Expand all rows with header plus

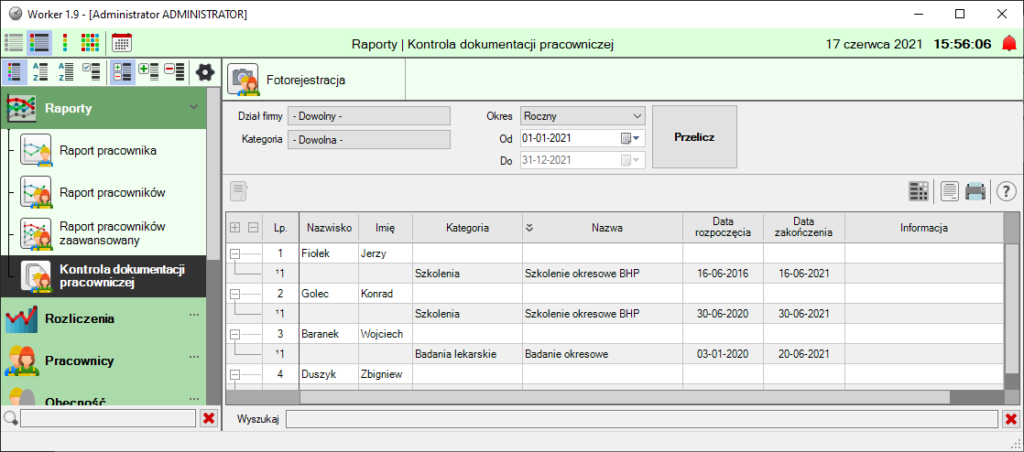tap(236, 228)
